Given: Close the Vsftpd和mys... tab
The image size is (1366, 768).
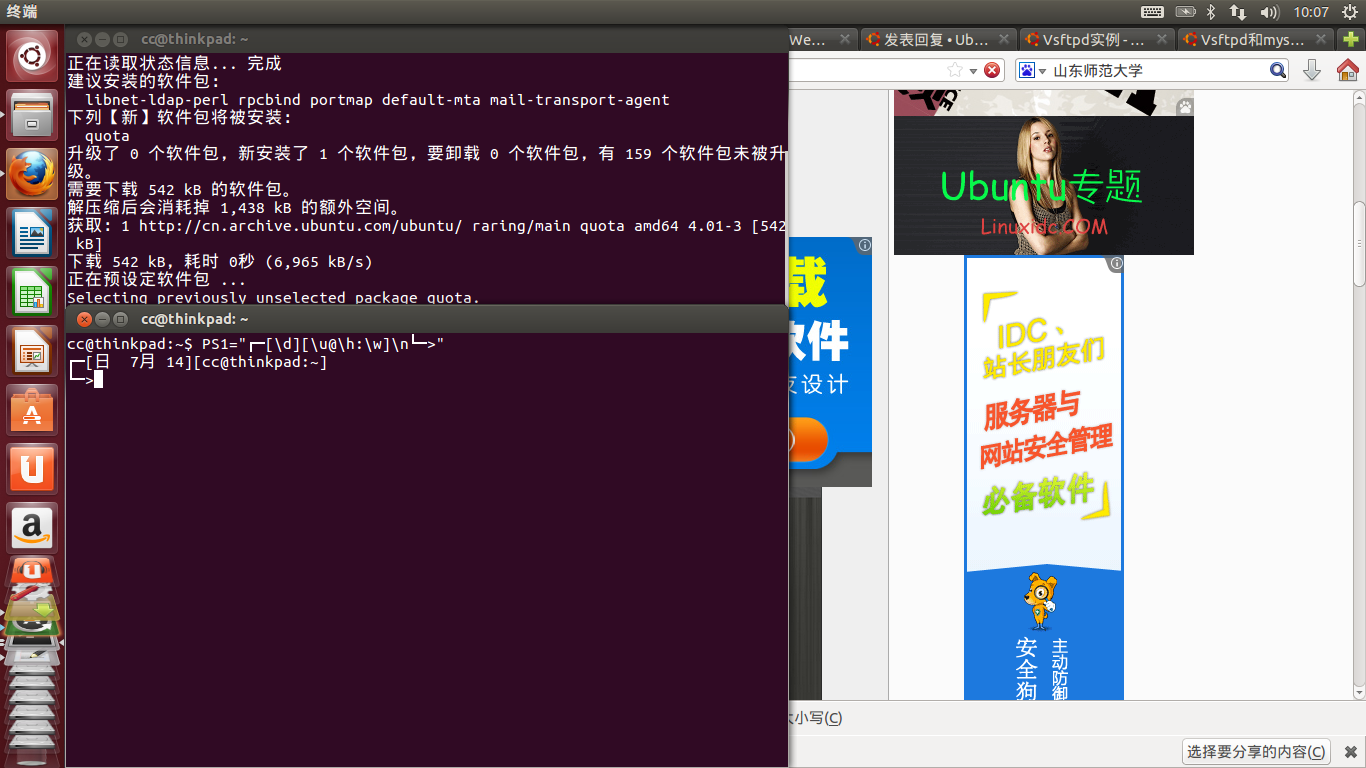Looking at the screenshot, I should (x=1320, y=40).
